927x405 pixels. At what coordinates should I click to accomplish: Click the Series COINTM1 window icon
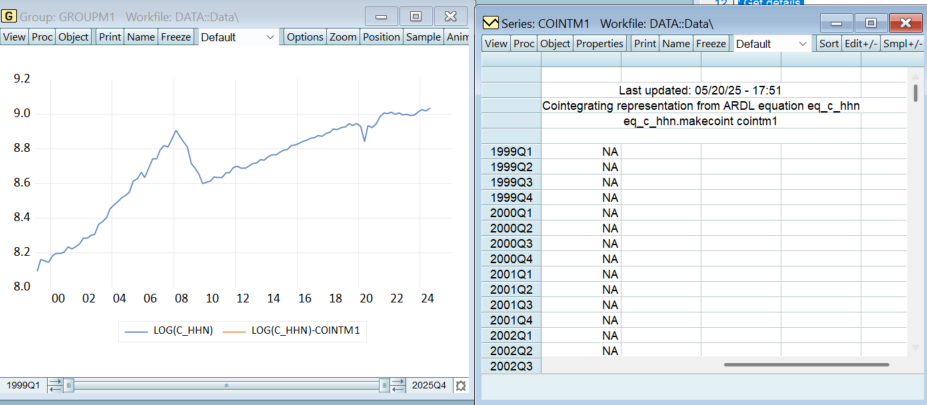(490, 23)
